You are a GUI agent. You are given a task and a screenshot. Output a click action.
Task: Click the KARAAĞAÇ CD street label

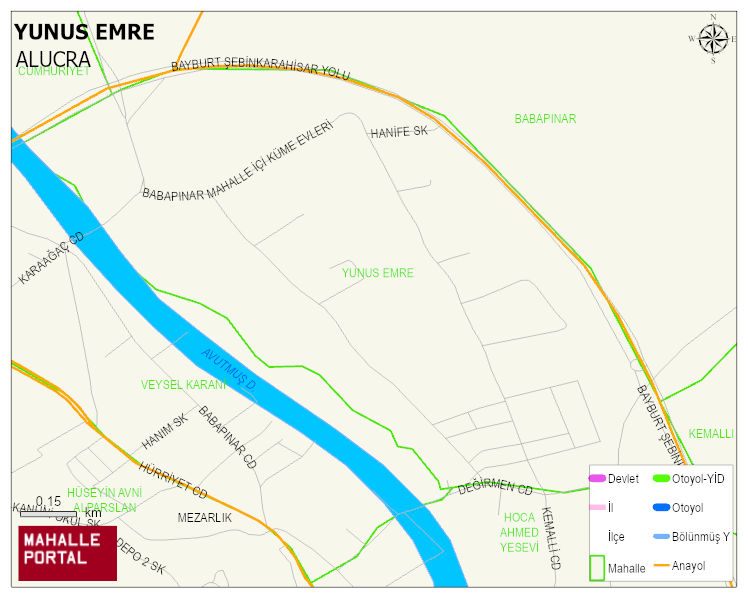(x=51, y=258)
